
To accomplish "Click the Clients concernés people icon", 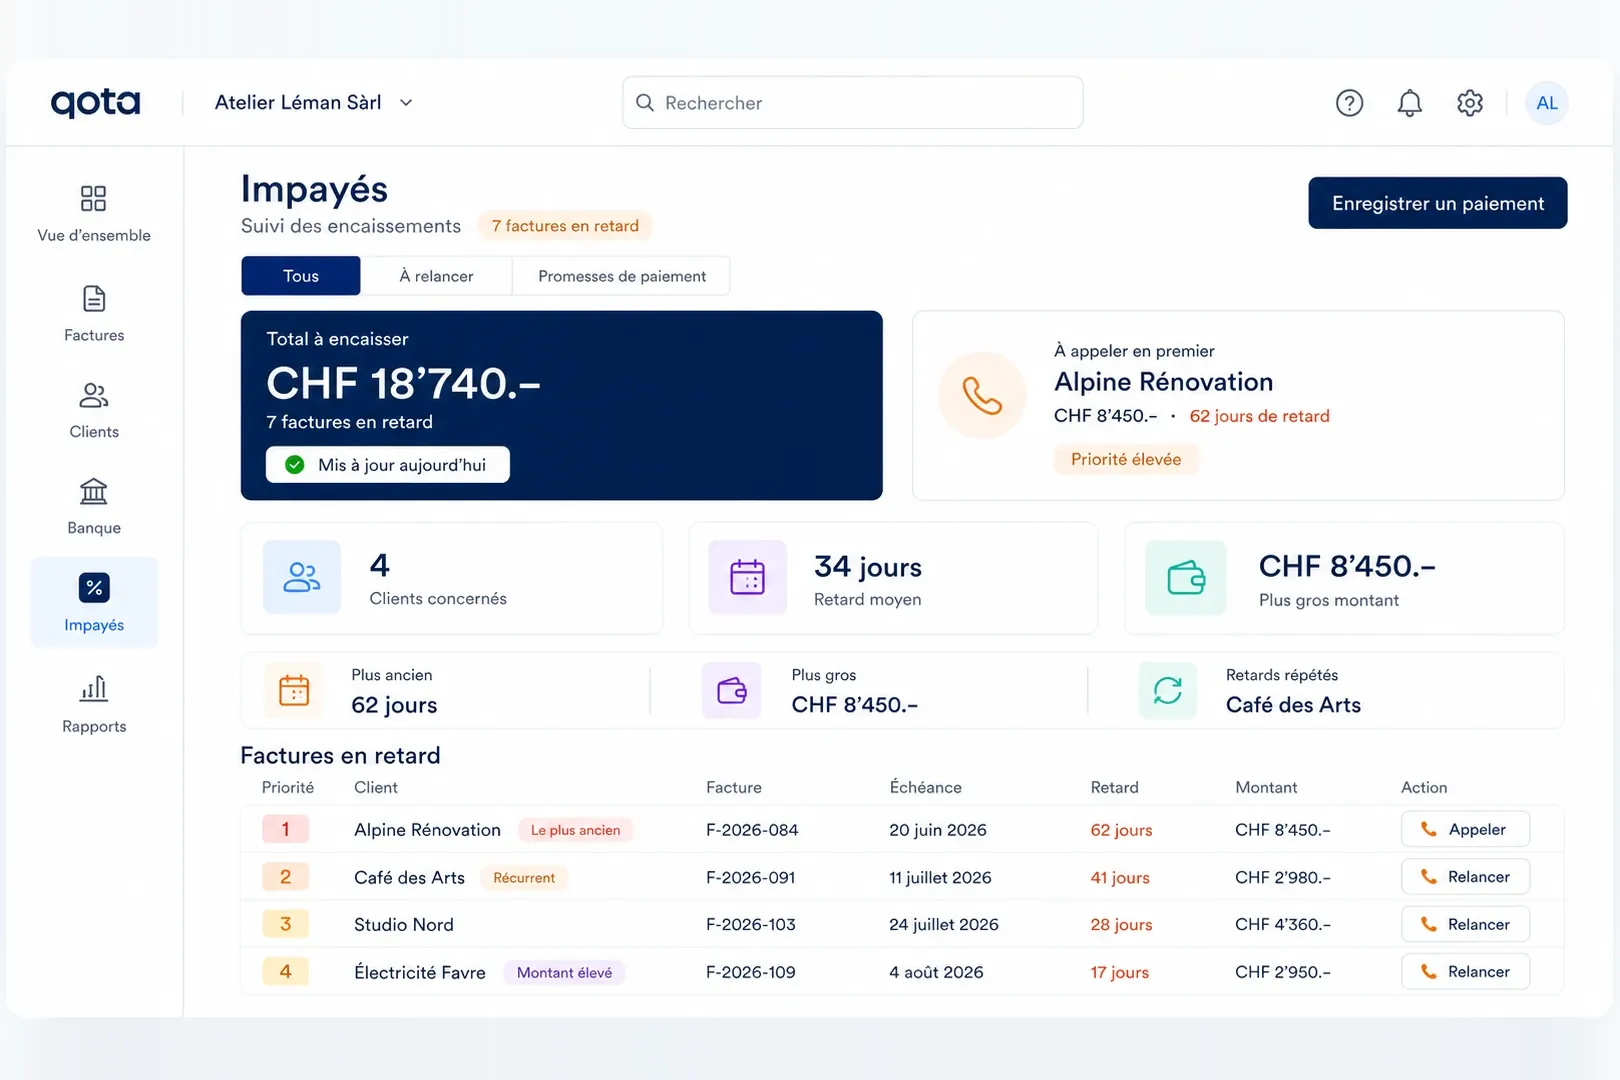I will click(x=302, y=577).
